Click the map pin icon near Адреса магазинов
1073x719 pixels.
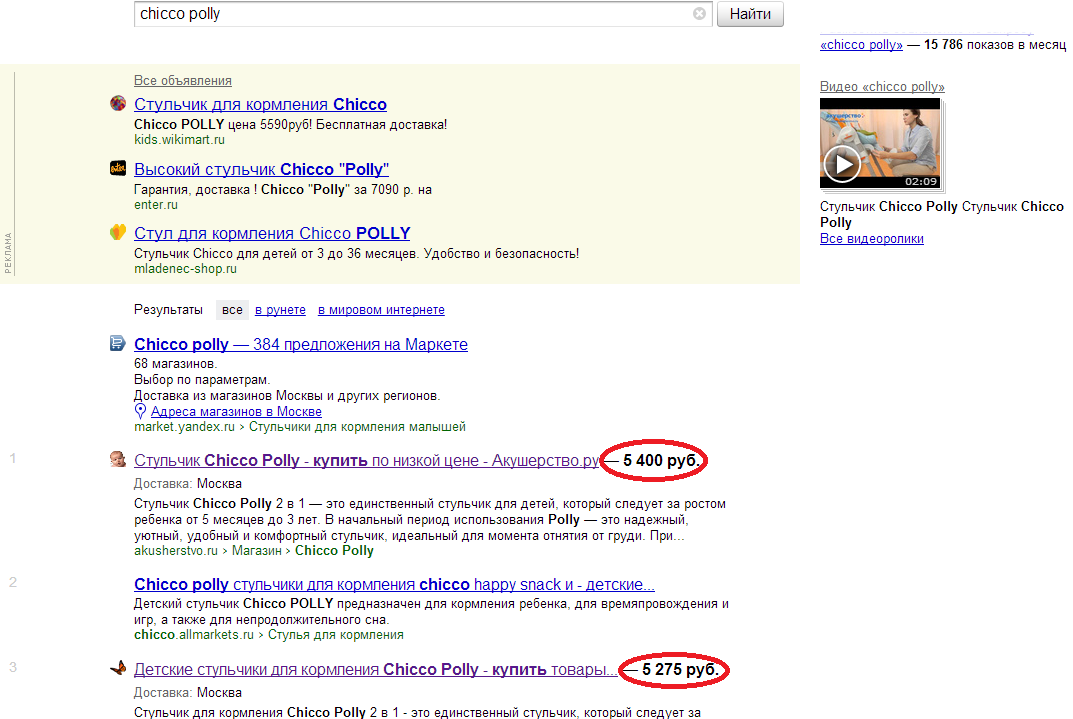tap(140, 411)
